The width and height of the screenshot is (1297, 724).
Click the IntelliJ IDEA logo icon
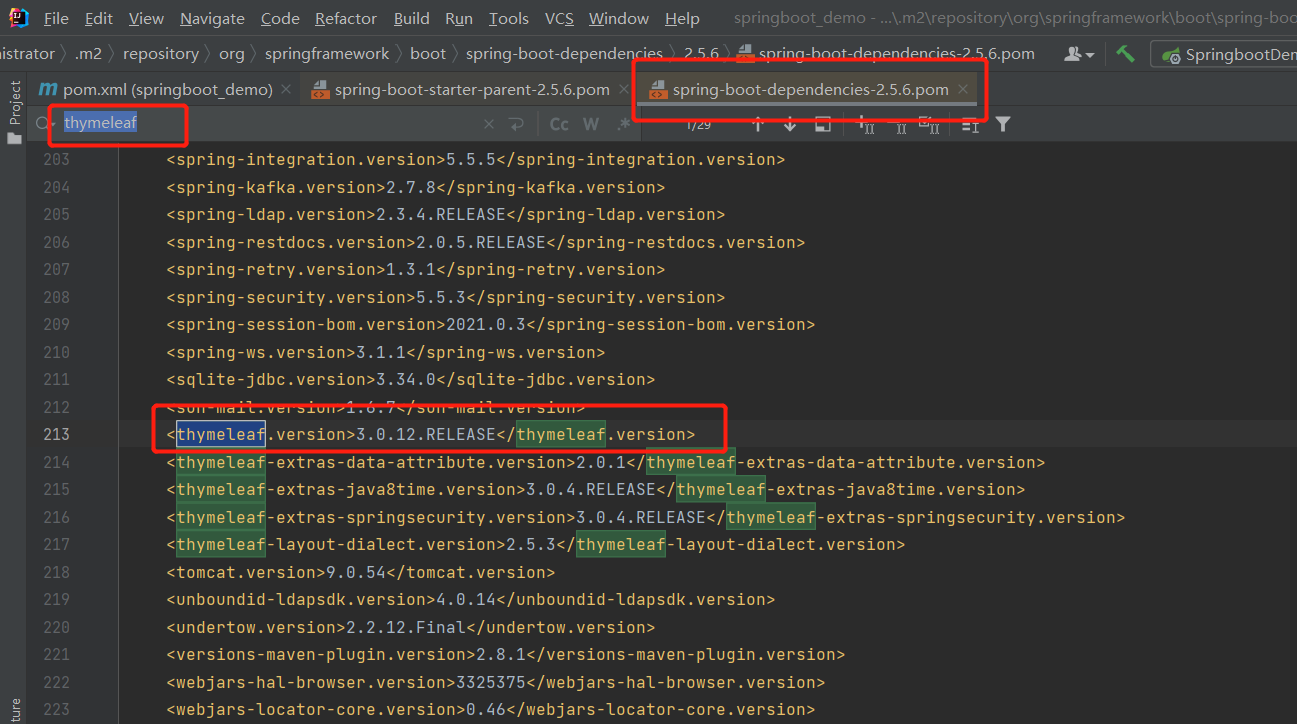click(x=19, y=18)
